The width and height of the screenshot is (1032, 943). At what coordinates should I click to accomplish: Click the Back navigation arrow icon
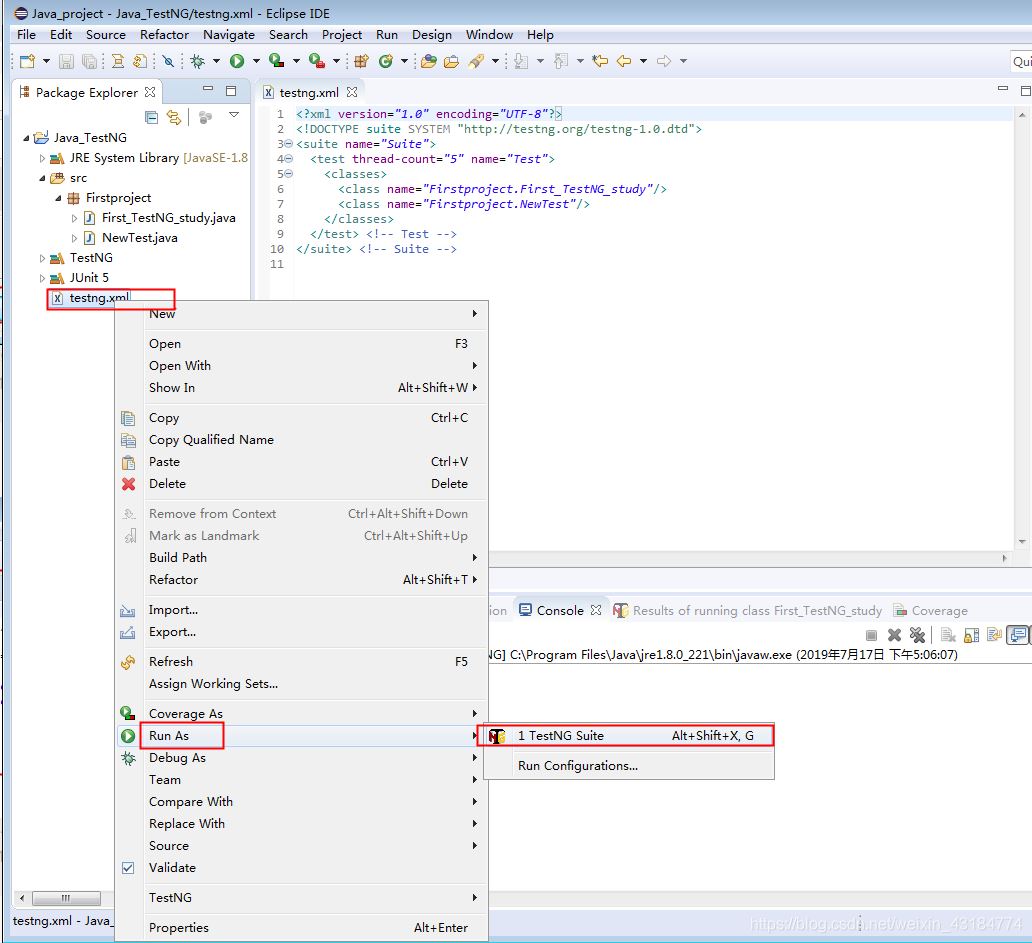624,61
